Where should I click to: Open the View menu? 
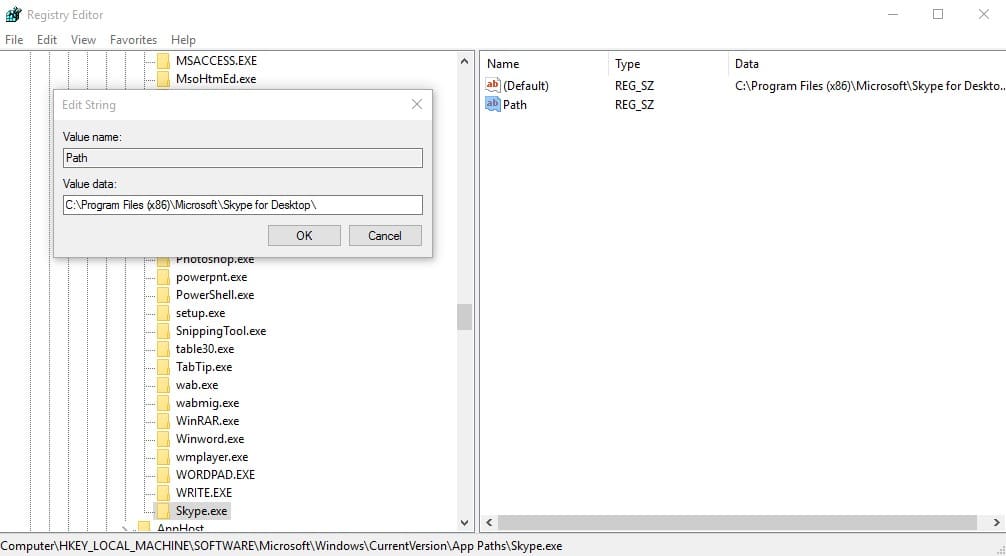pos(83,40)
